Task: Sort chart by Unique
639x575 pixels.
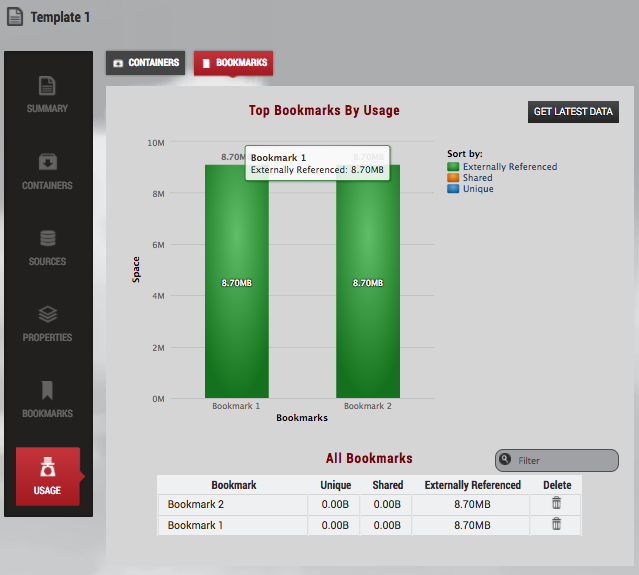Action: [x=477, y=189]
